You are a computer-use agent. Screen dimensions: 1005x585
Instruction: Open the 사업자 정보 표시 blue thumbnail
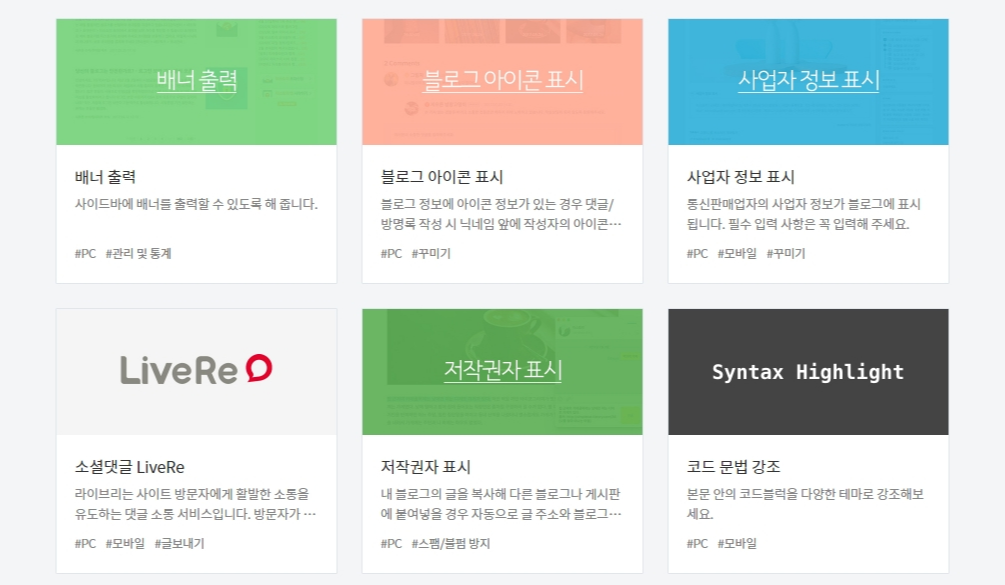coord(808,81)
